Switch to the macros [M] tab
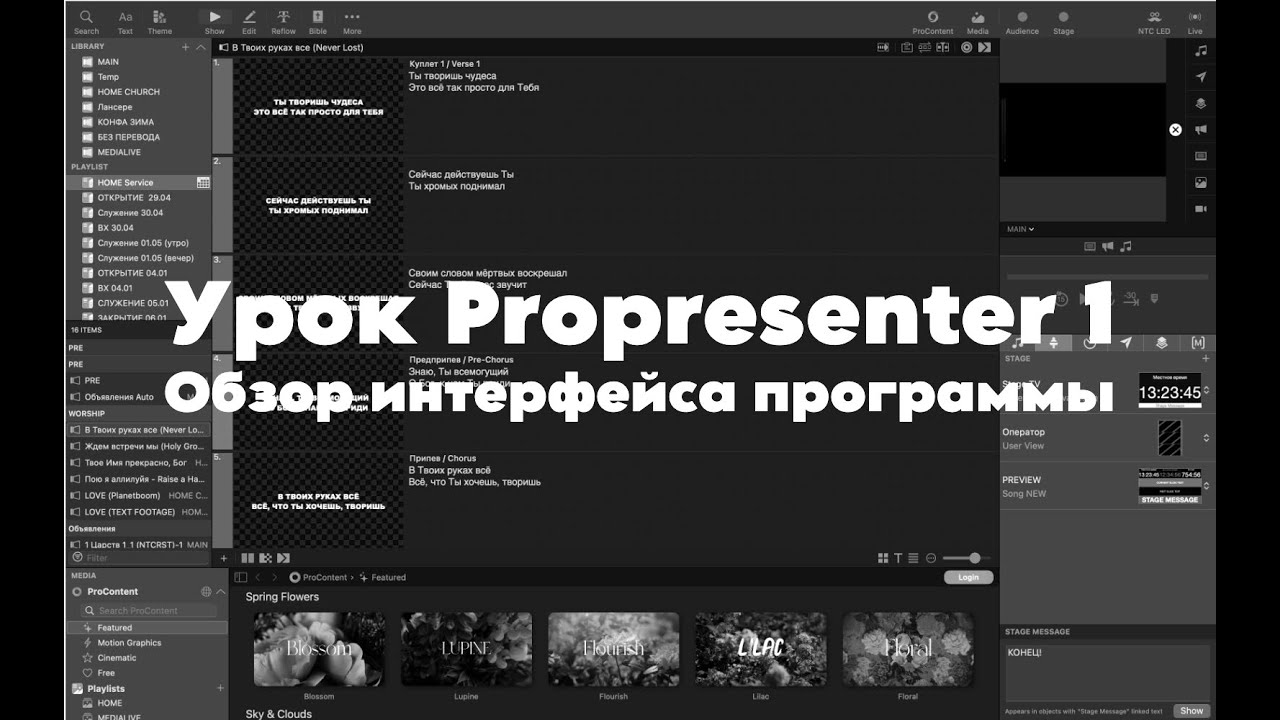This screenshot has width=1280, height=720. pos(1199,343)
